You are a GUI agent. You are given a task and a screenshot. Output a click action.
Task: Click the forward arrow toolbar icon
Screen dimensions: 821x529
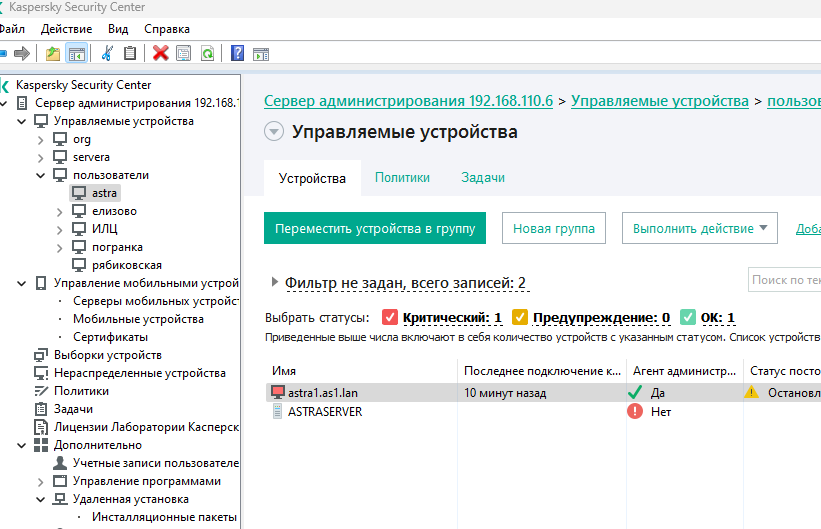point(22,53)
